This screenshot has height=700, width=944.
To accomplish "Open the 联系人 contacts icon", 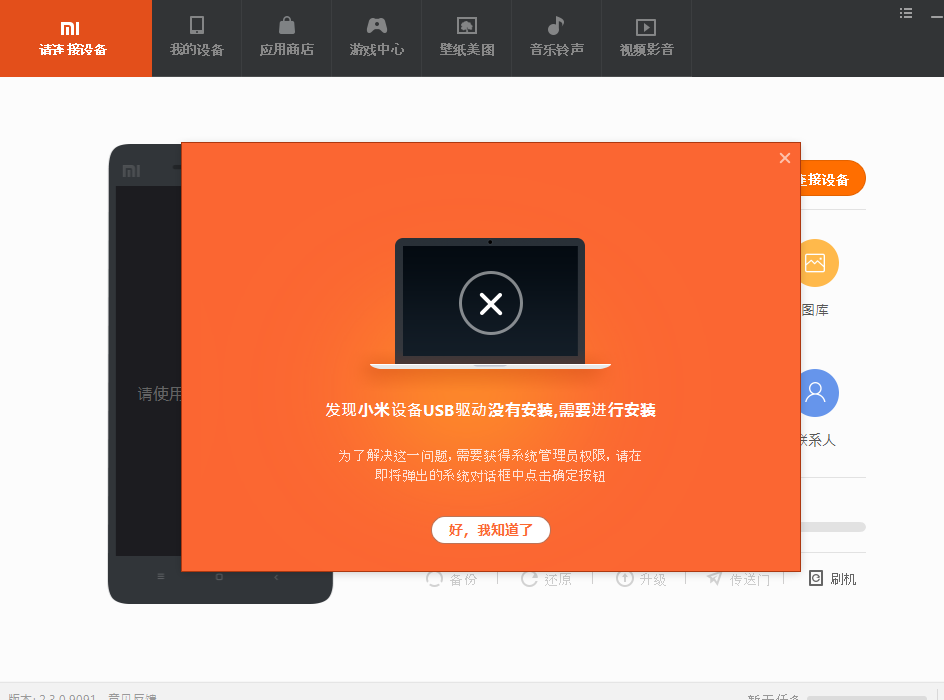I will [819, 393].
